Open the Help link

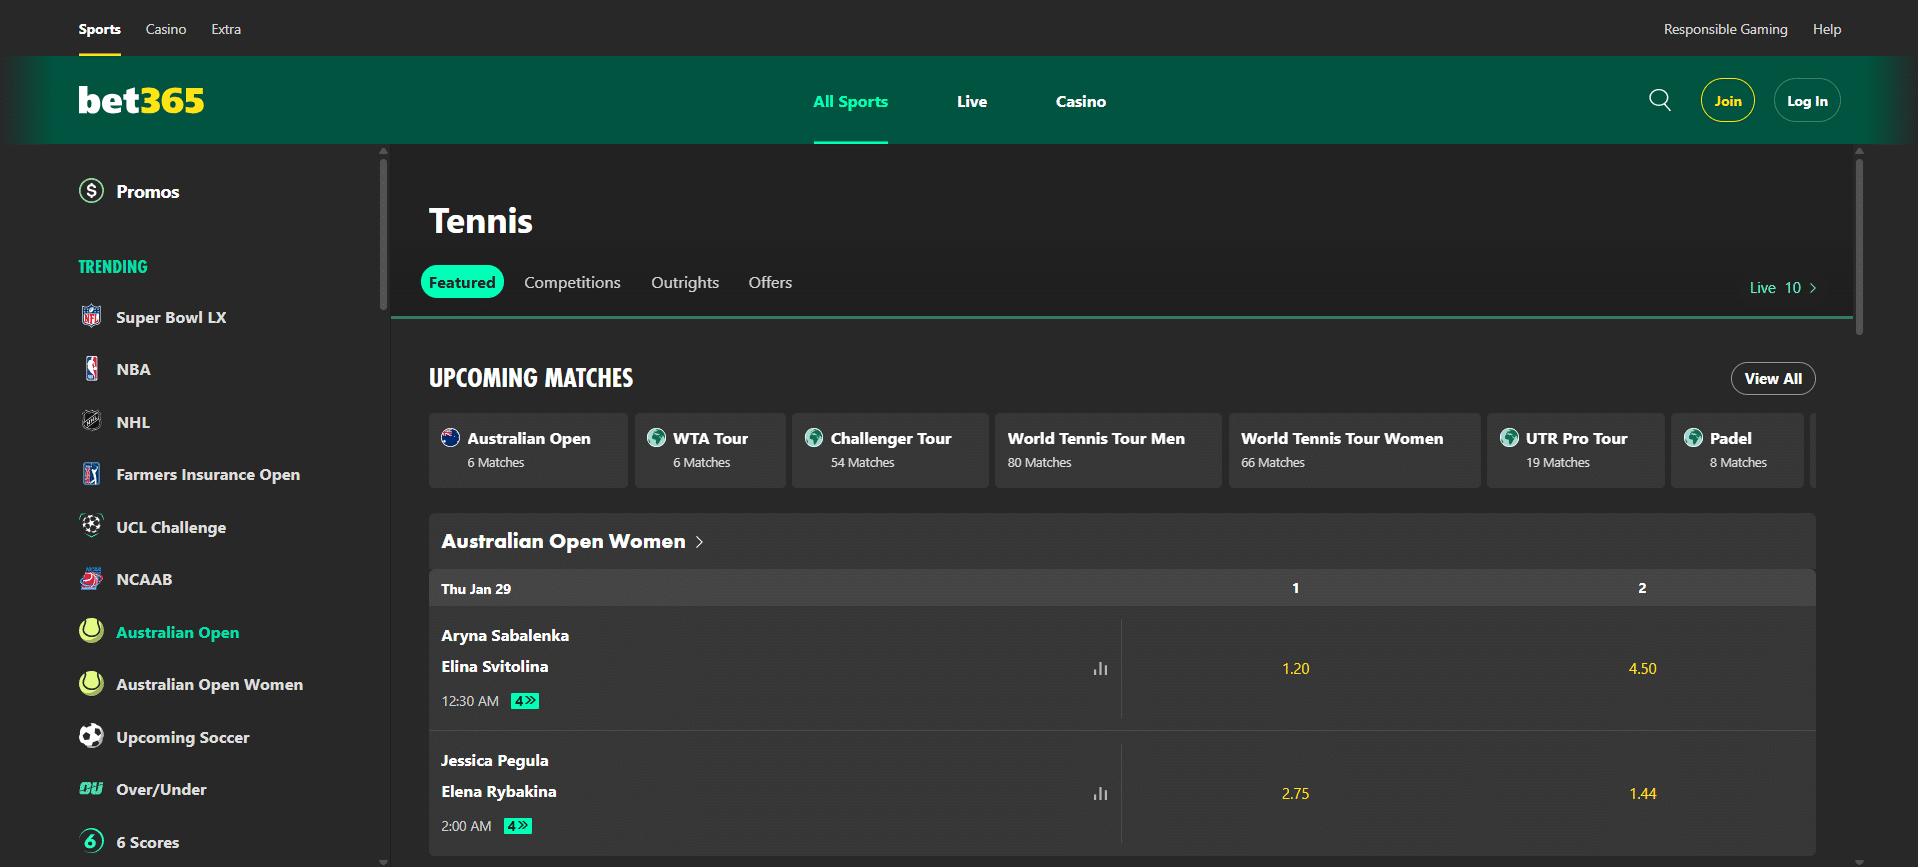coord(1827,29)
